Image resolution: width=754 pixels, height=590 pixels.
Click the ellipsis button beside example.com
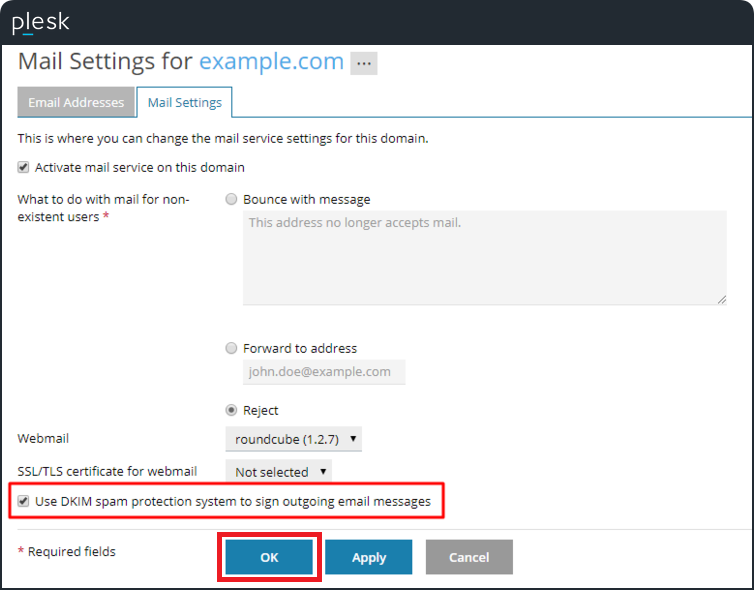click(363, 63)
